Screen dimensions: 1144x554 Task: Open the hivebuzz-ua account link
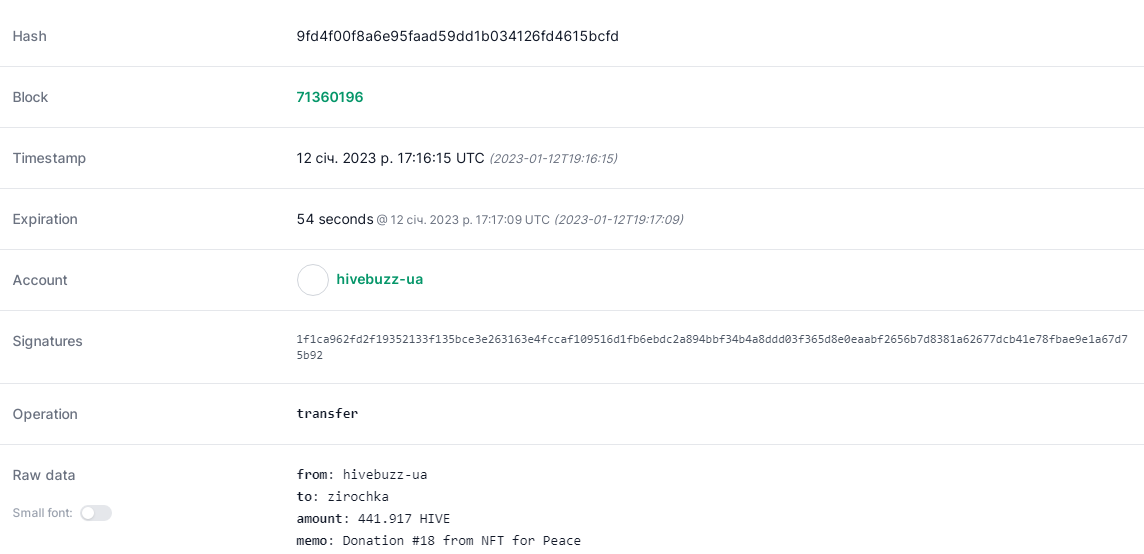point(379,280)
